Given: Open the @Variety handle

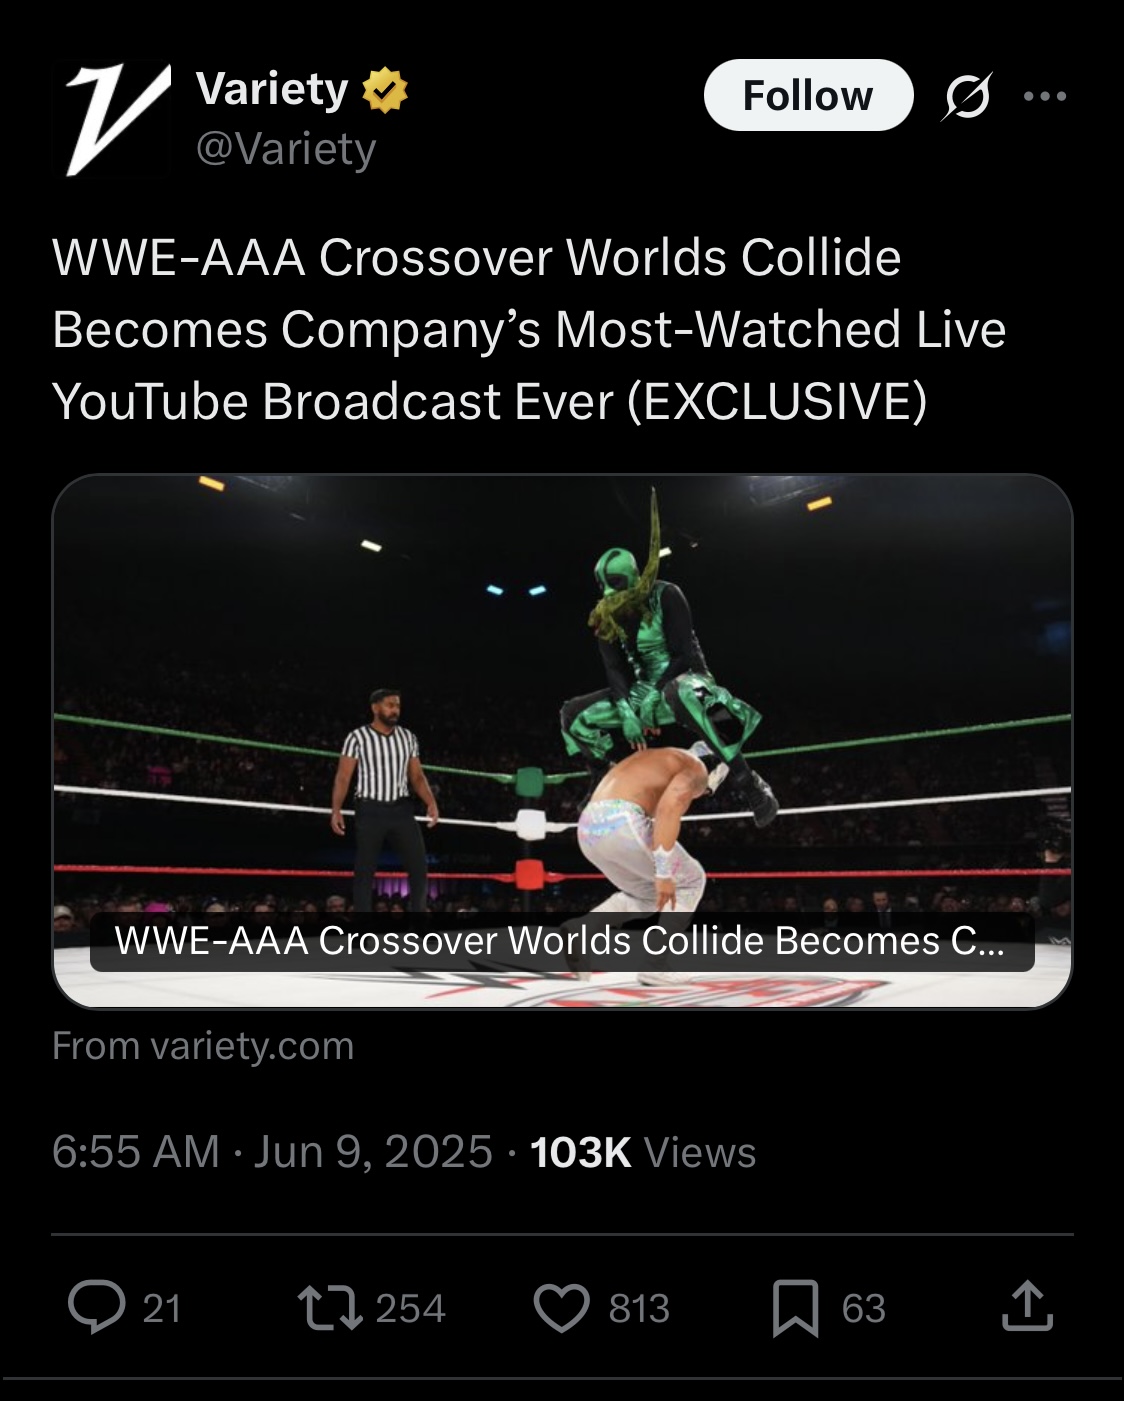Looking at the screenshot, I should pyautogui.click(x=286, y=149).
